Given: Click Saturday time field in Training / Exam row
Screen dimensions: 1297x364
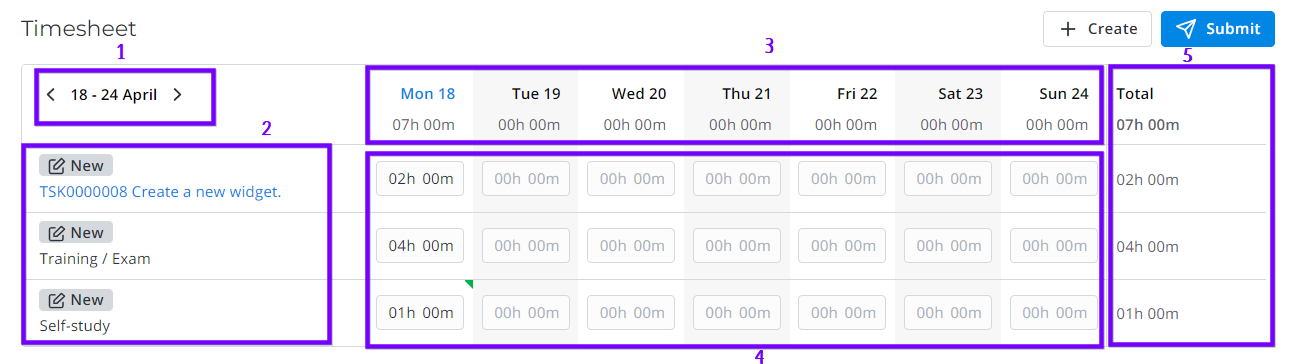Looking at the screenshot, I should pos(948,246).
